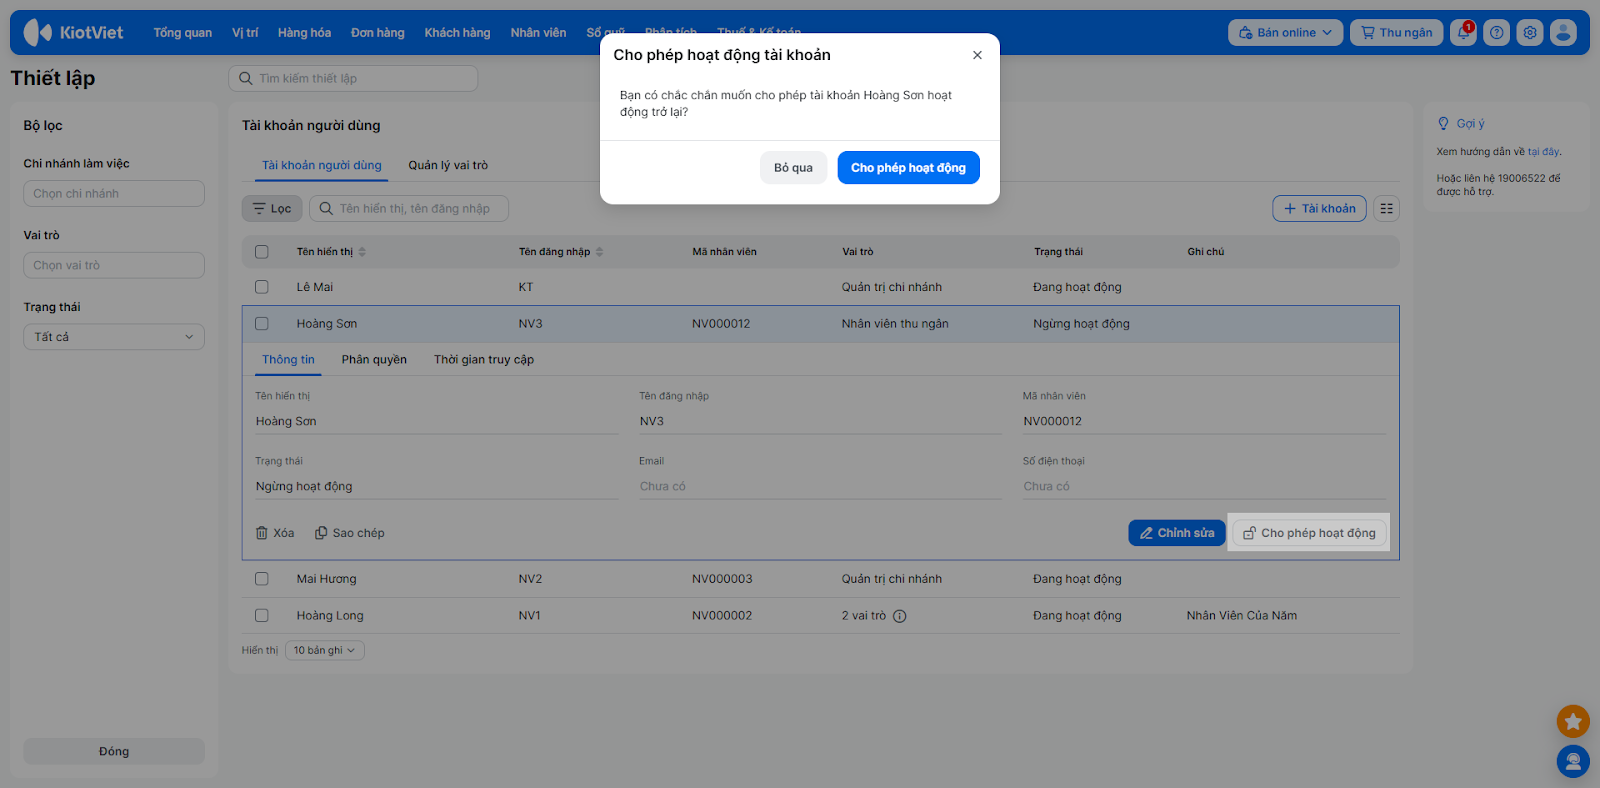This screenshot has width=1600, height=788.
Task: Open the settings gear icon
Action: [1530, 33]
